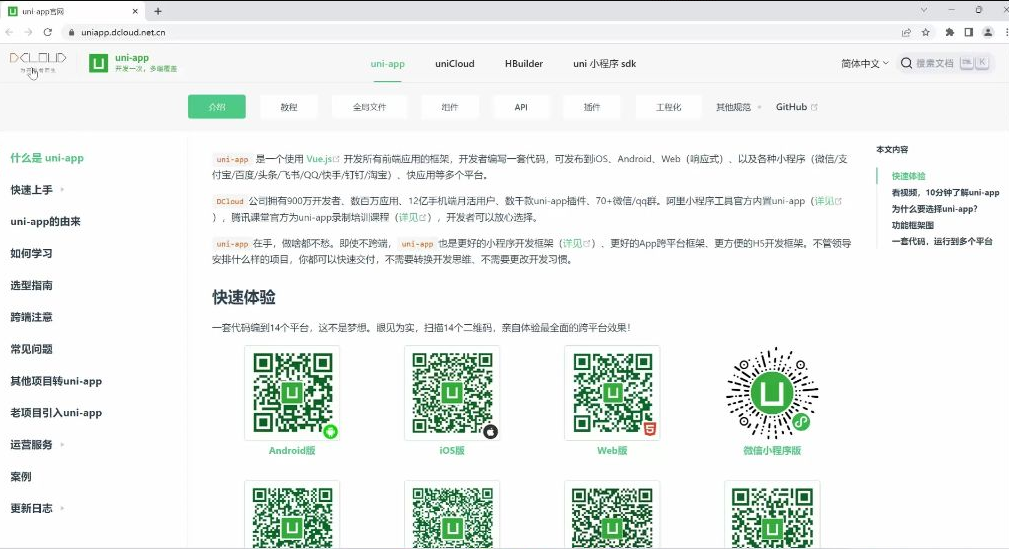This screenshot has width=1009, height=549.
Task: Open 常见问题 in the sidebar
Action: coord(31,349)
